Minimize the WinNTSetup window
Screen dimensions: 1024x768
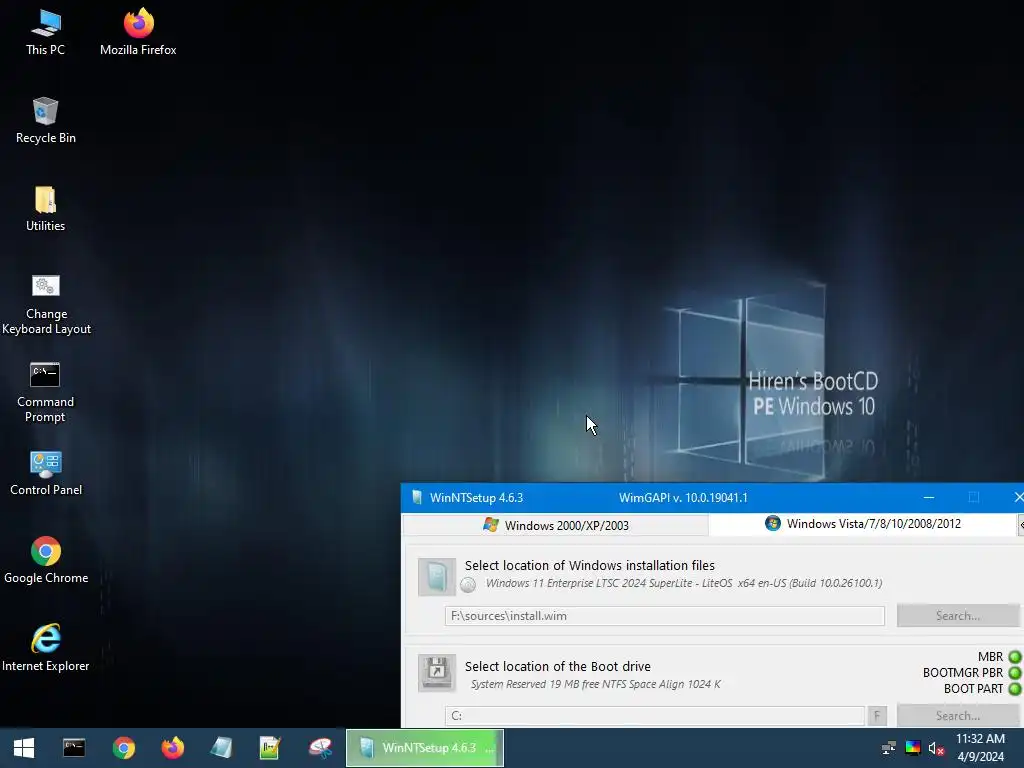coord(929,498)
